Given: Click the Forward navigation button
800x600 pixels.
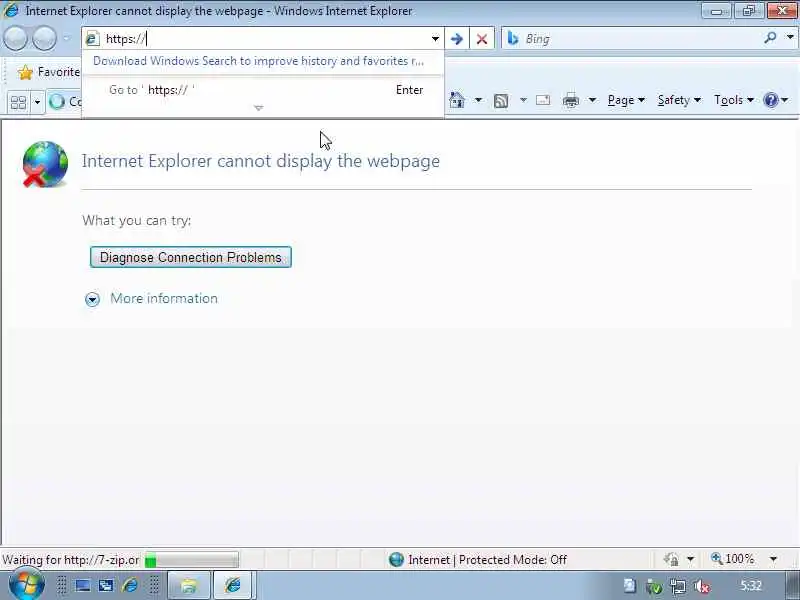Looking at the screenshot, I should click(44, 38).
